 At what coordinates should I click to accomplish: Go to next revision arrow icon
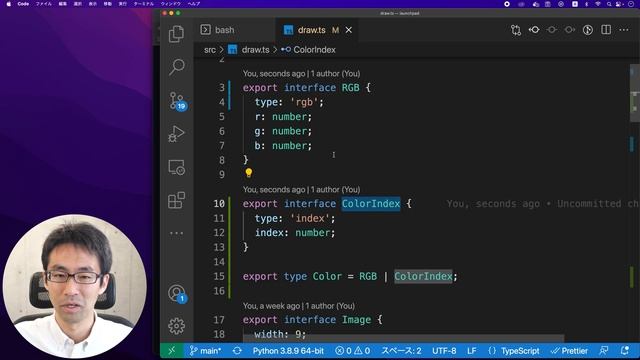pos(570,30)
